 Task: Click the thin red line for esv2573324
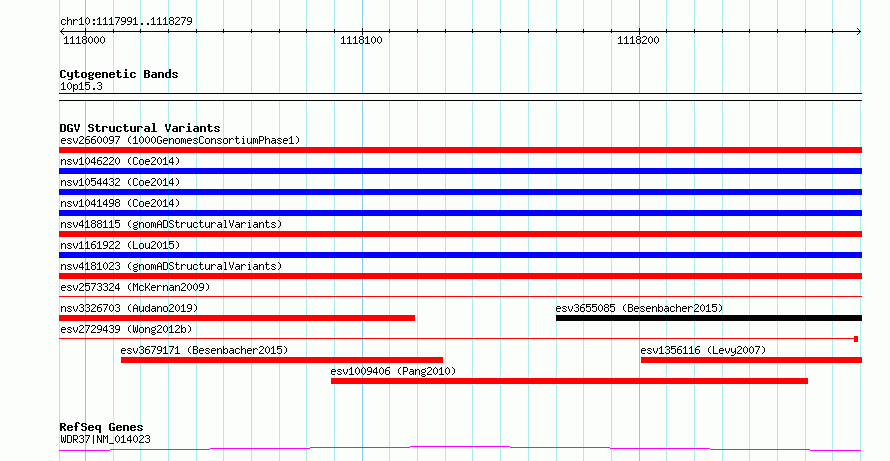click(x=460, y=296)
